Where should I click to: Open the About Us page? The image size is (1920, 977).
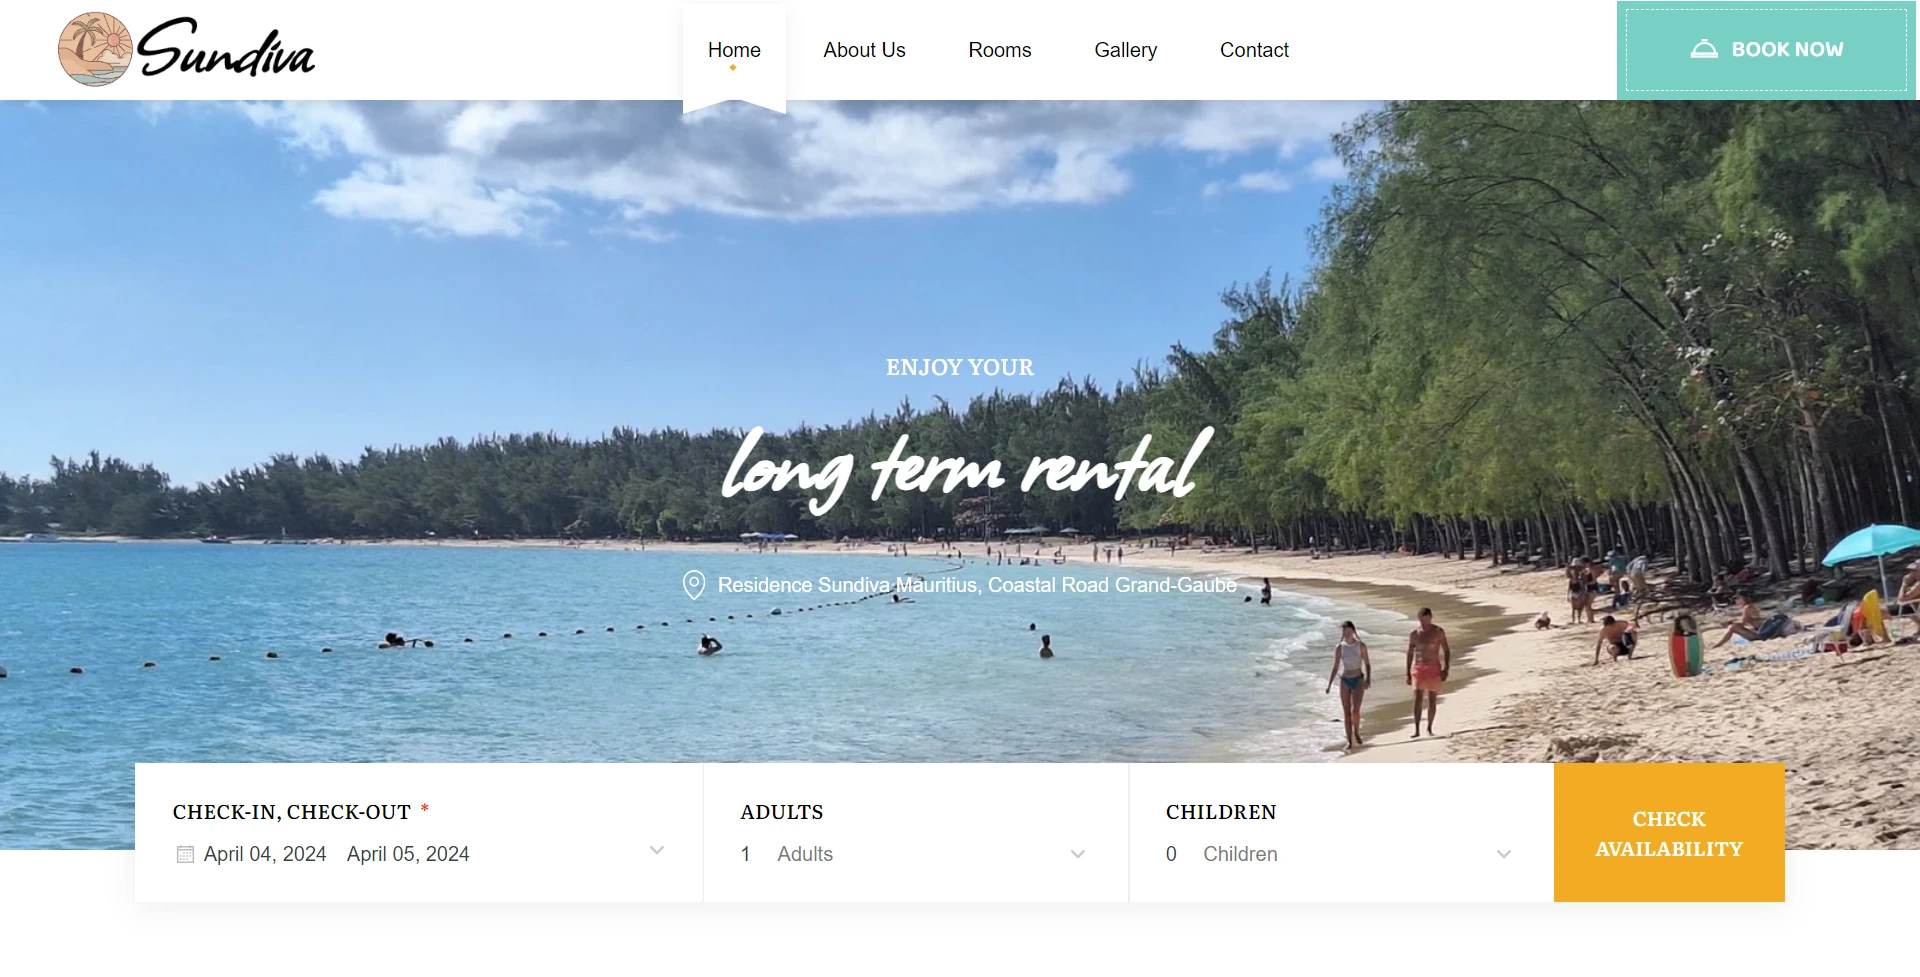(x=864, y=50)
